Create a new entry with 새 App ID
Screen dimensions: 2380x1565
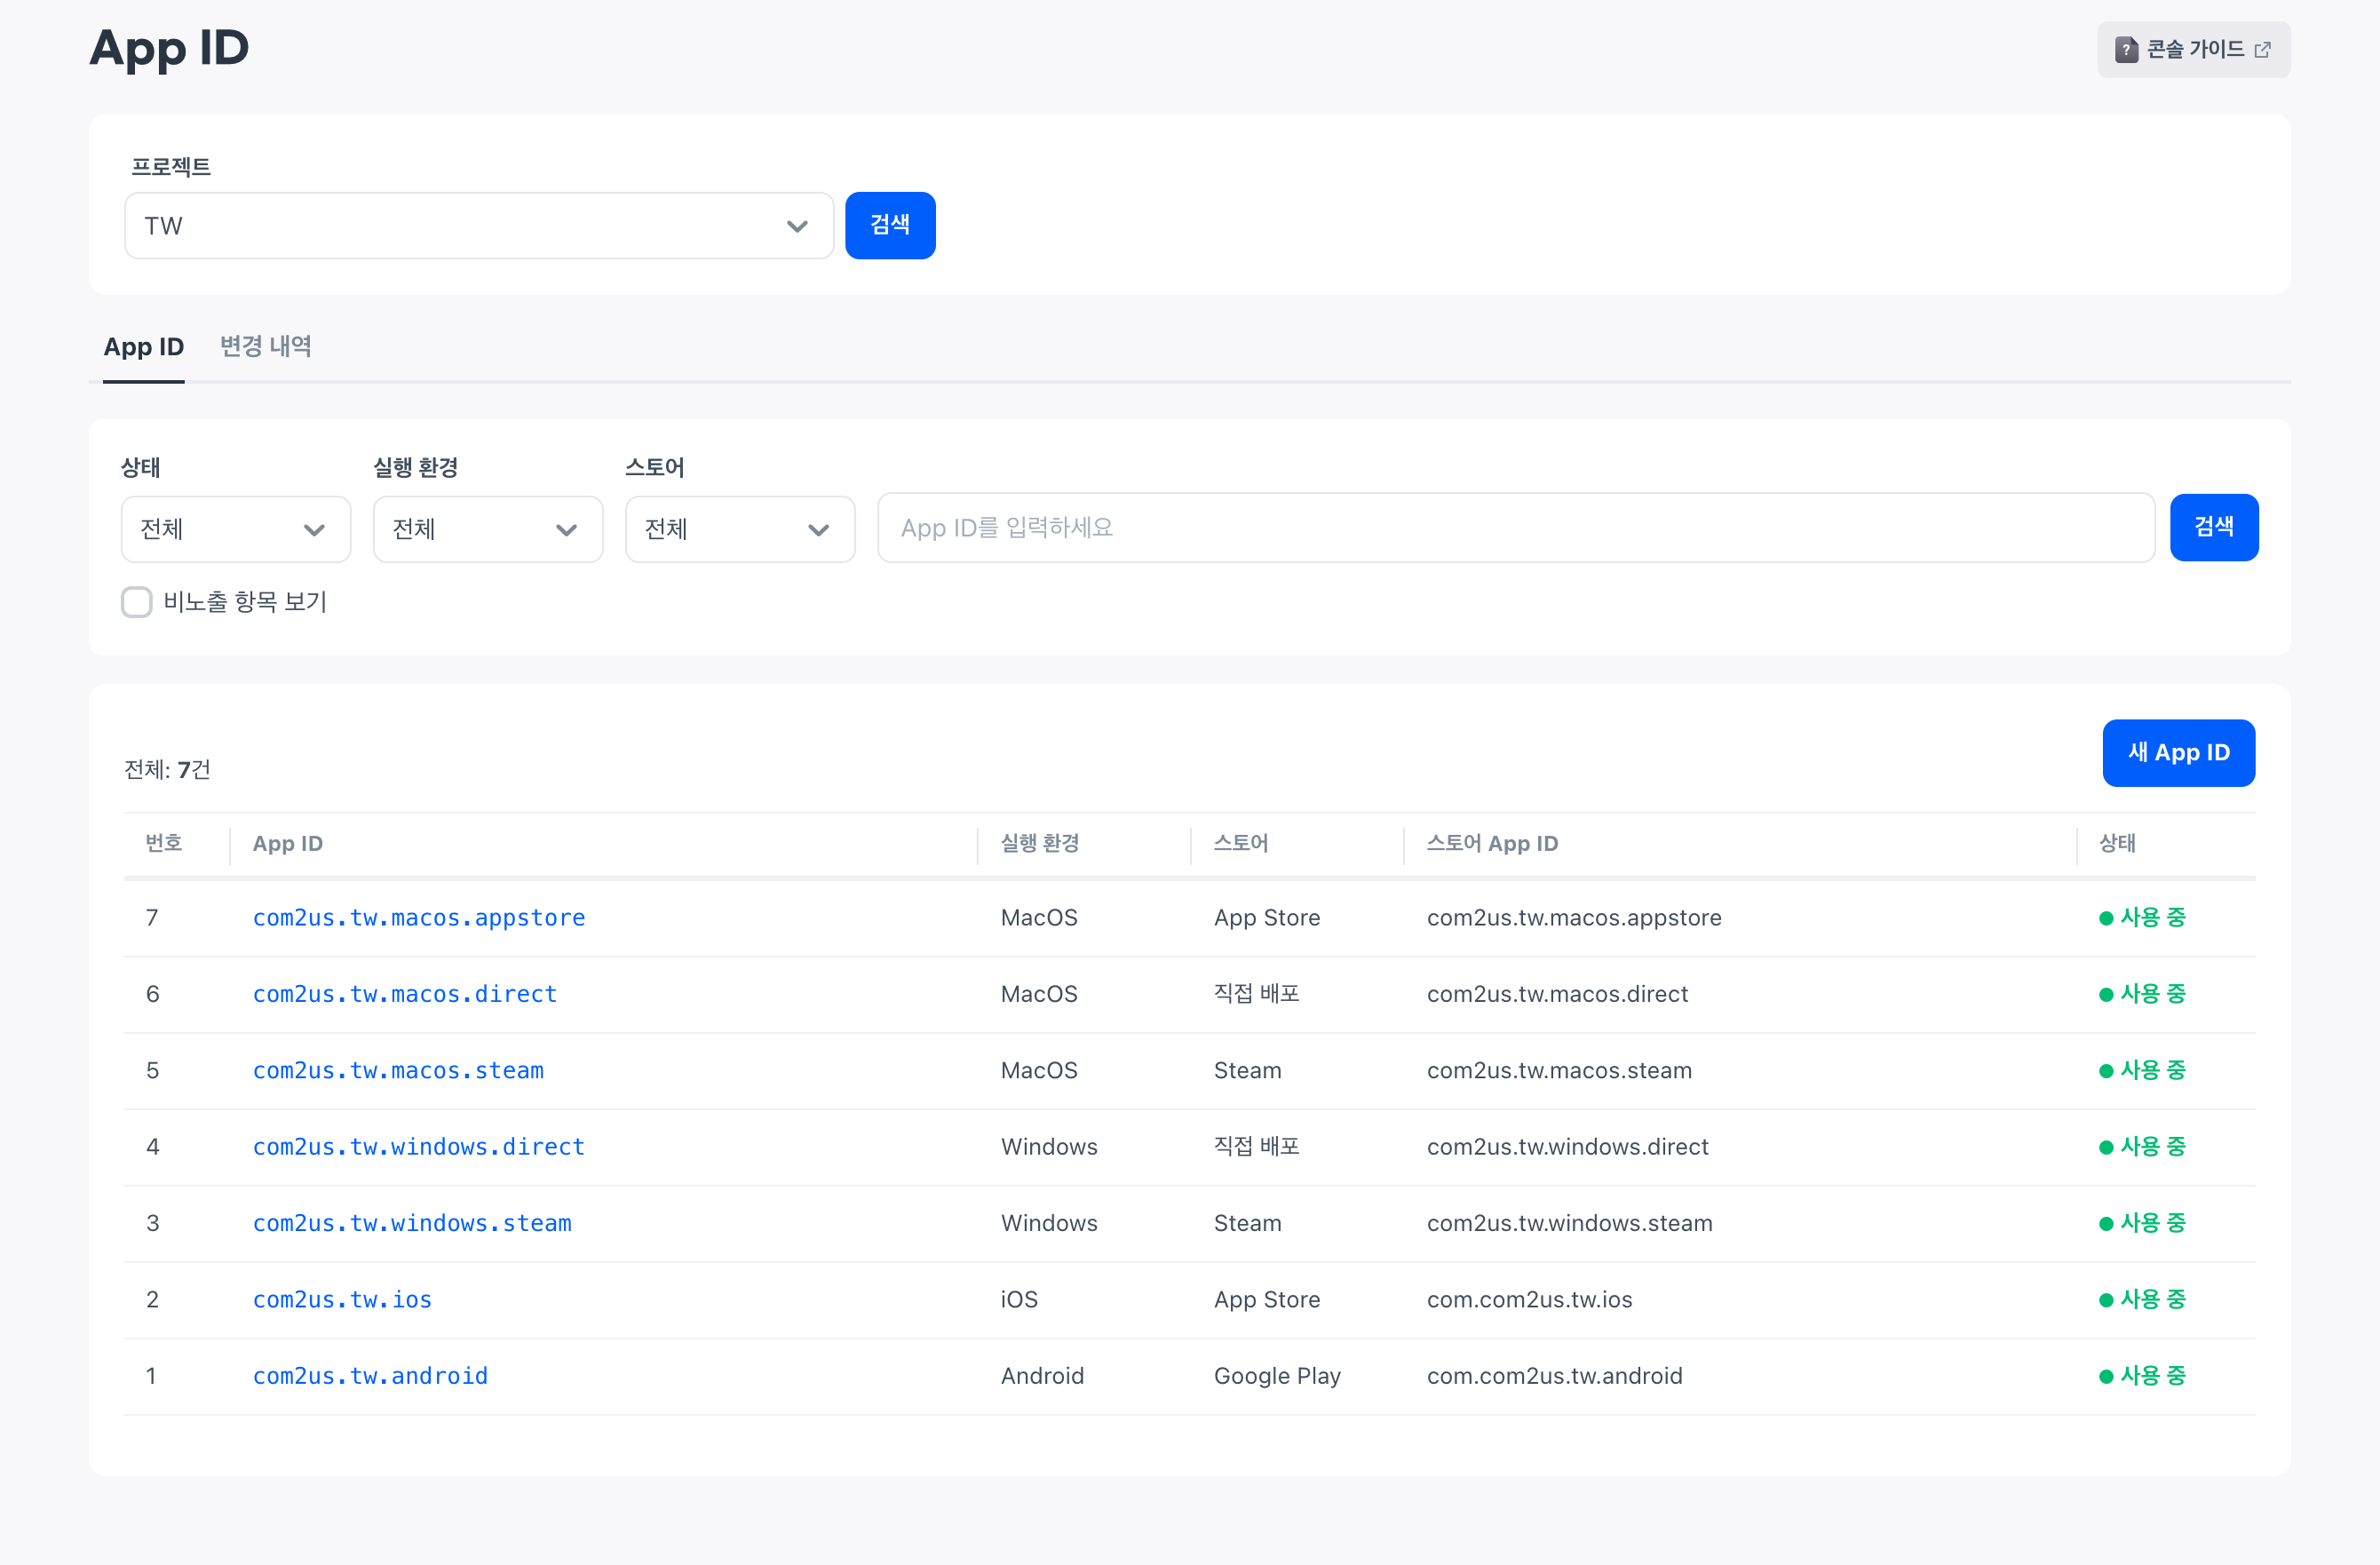pyautogui.click(x=2179, y=753)
